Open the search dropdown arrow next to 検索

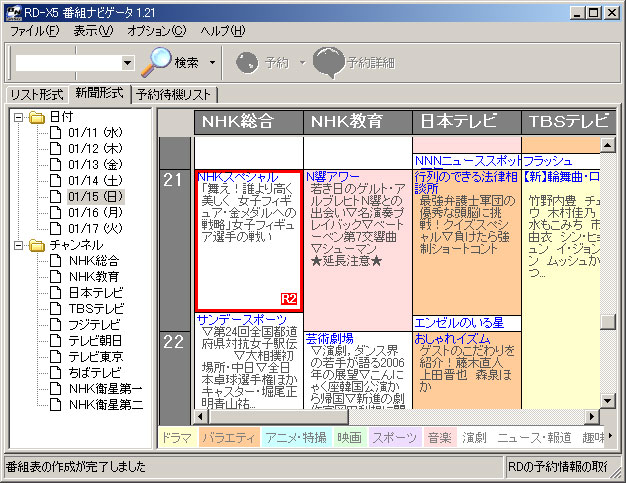click(212, 63)
